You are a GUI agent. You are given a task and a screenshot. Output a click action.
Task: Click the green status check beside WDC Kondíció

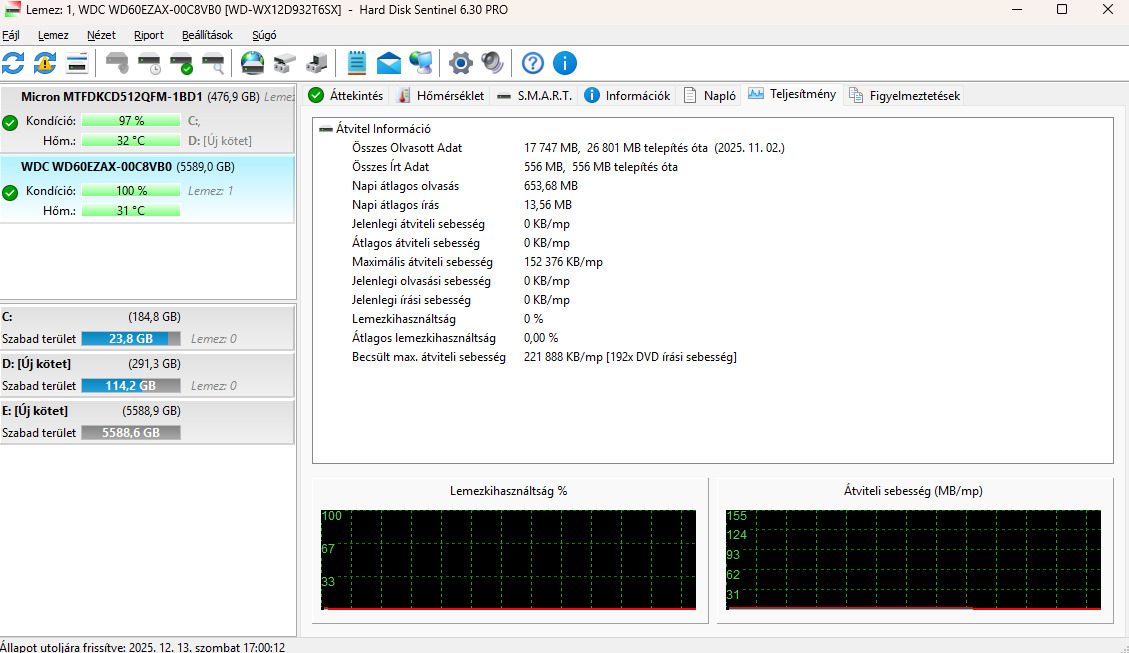click(x=10, y=192)
